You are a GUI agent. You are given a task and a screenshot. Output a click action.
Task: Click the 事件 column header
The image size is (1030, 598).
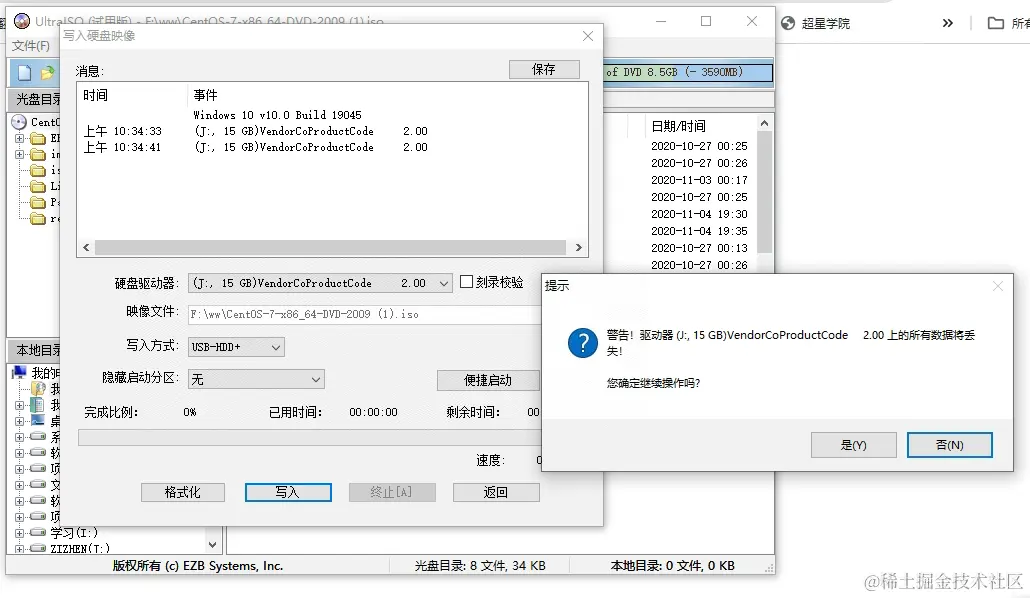205,95
